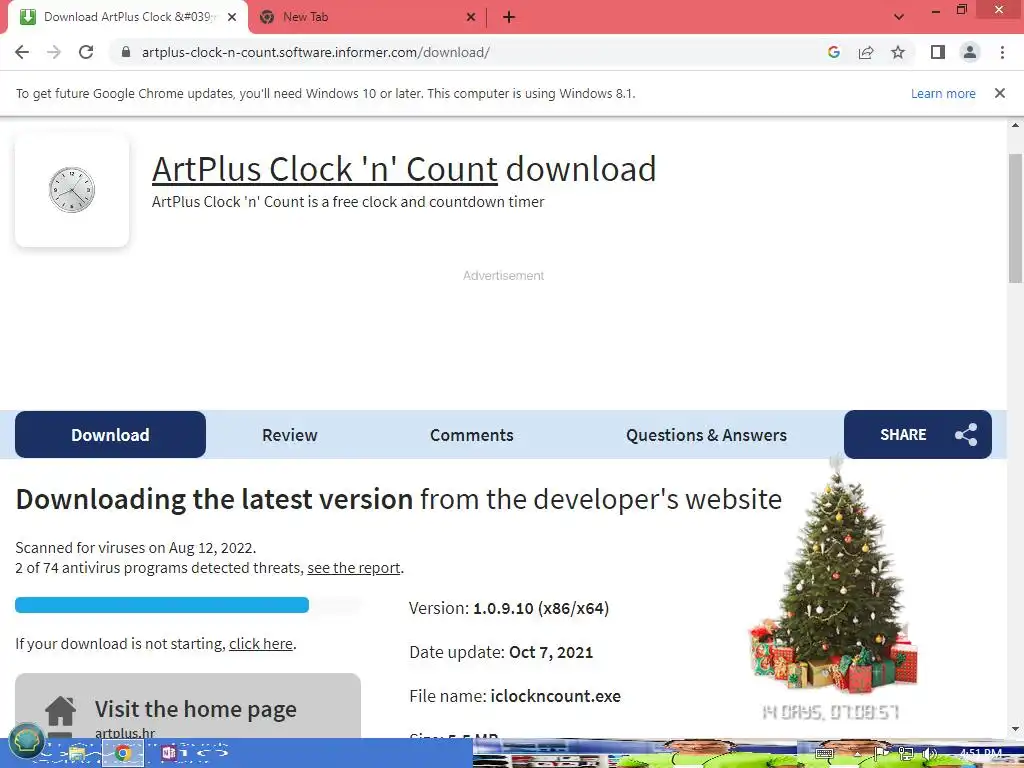Image resolution: width=1024 pixels, height=768 pixels.
Task: Click the share page icon in the toolbar
Action: pos(866,52)
